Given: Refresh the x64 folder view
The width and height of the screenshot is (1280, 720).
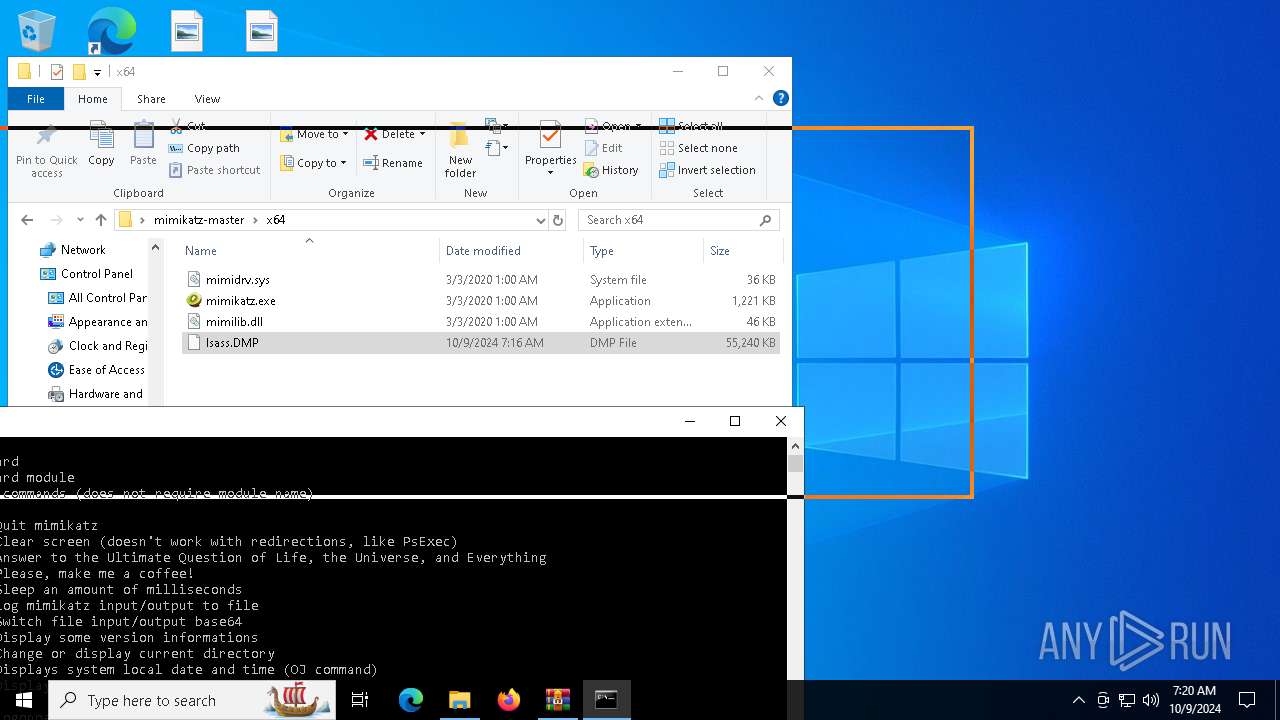Looking at the screenshot, I should (x=558, y=220).
